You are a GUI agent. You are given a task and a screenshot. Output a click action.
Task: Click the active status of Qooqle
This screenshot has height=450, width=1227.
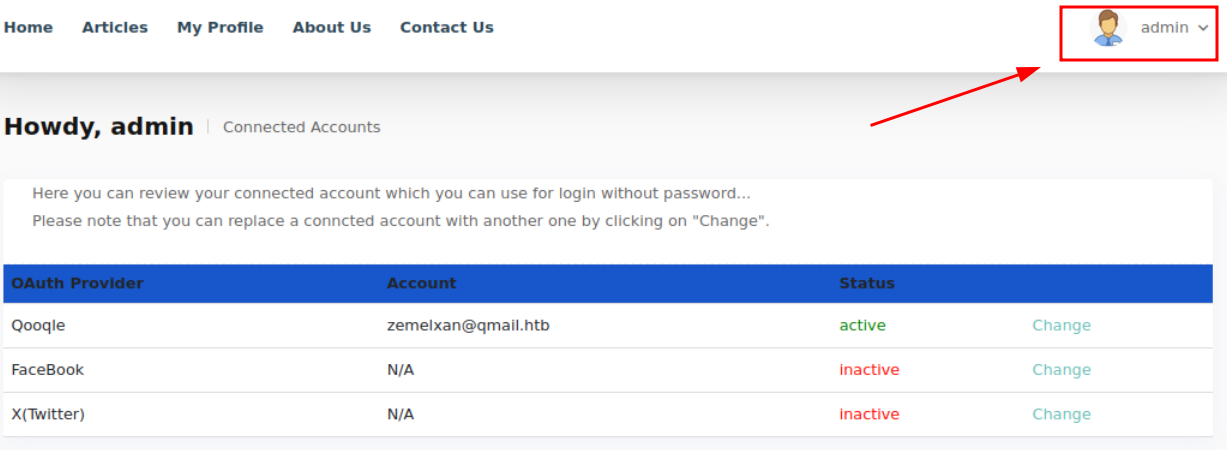(862, 325)
